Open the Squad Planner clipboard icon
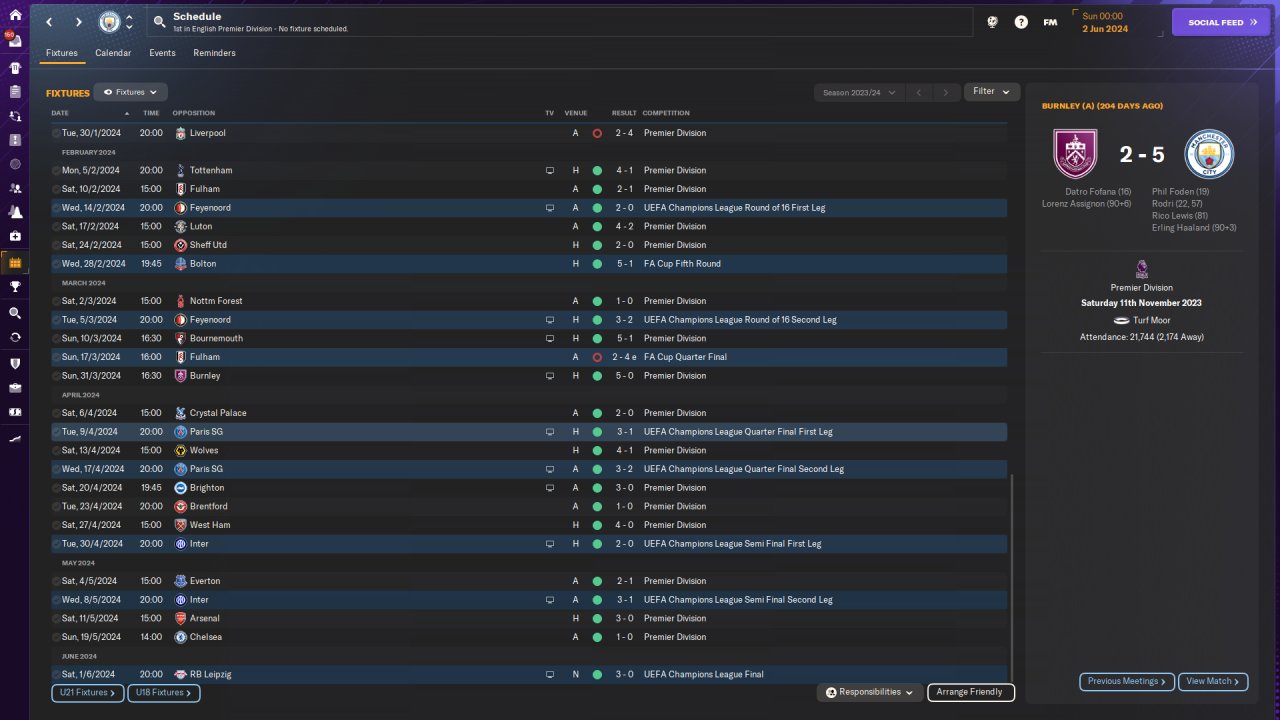1280x720 pixels. click(15, 92)
